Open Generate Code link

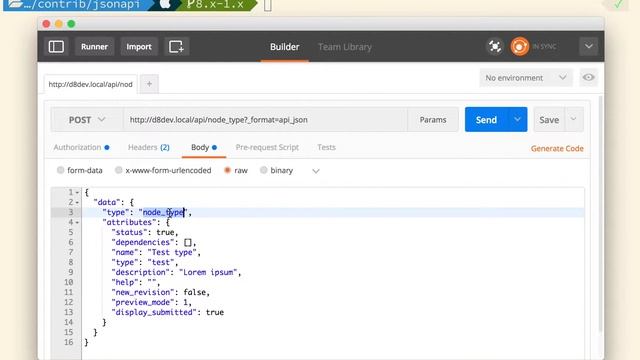557,149
